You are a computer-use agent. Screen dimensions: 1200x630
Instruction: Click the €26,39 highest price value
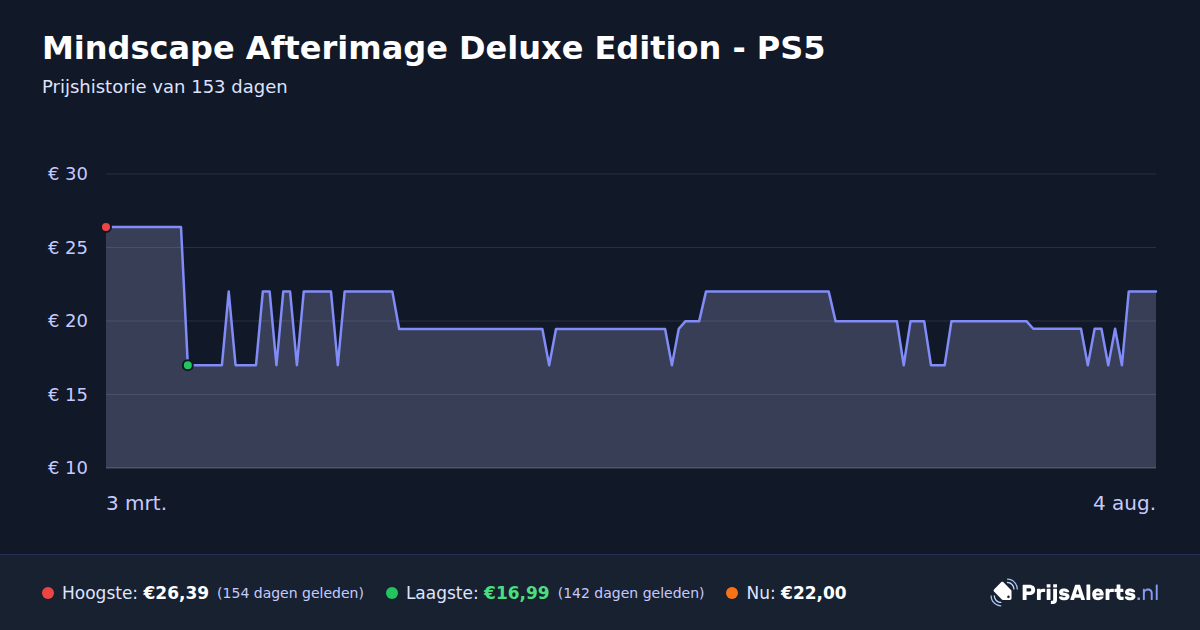(x=176, y=593)
